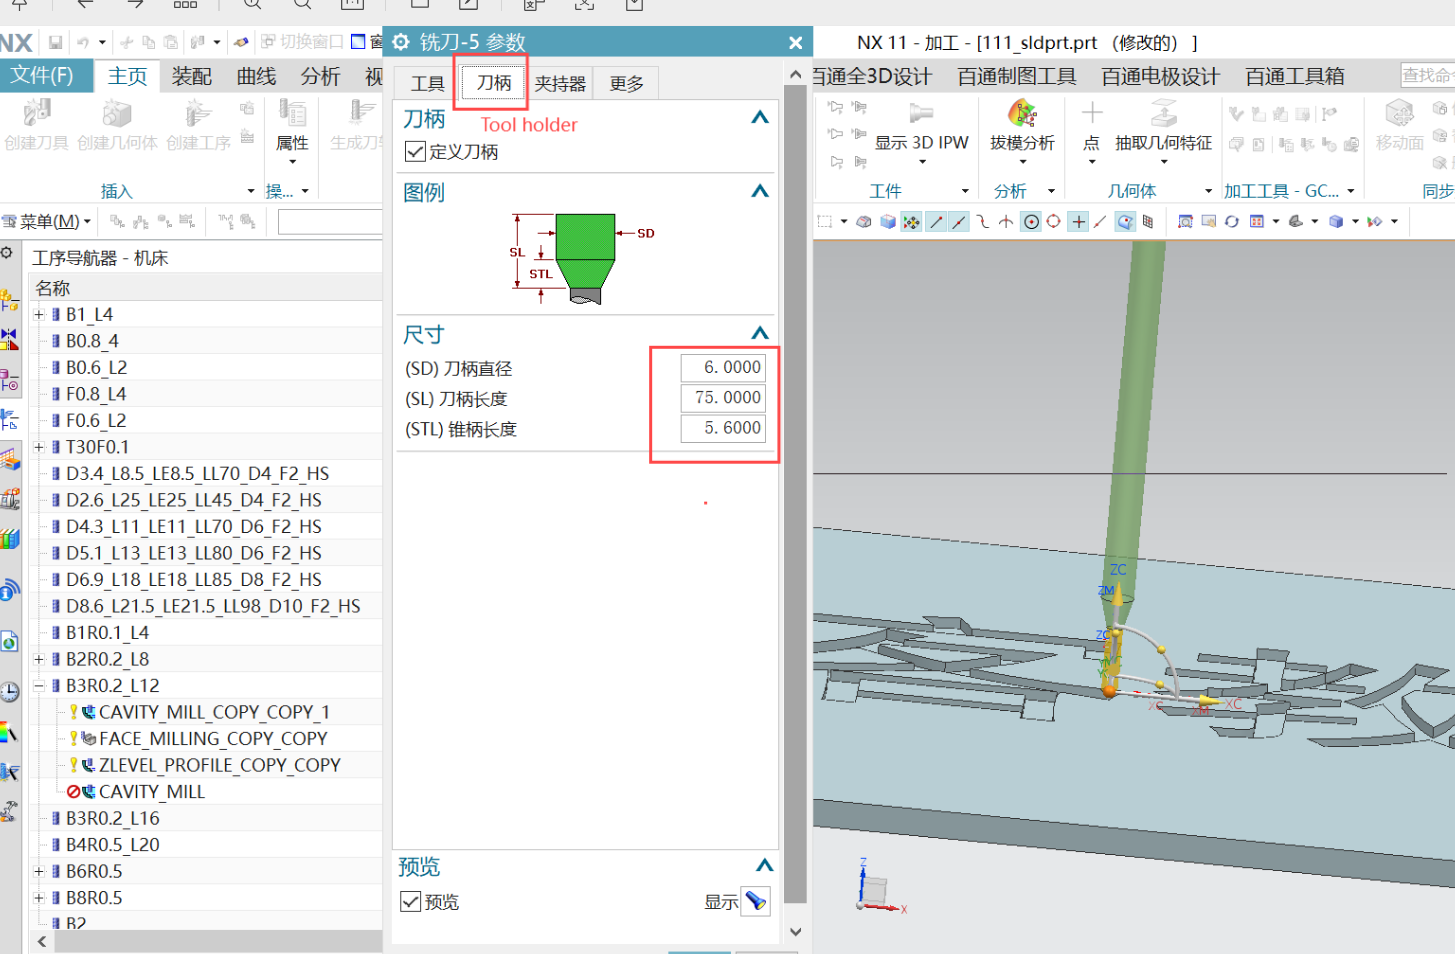Open the 分析 ribbon tab
This screenshot has width=1455, height=954.
point(320,76)
